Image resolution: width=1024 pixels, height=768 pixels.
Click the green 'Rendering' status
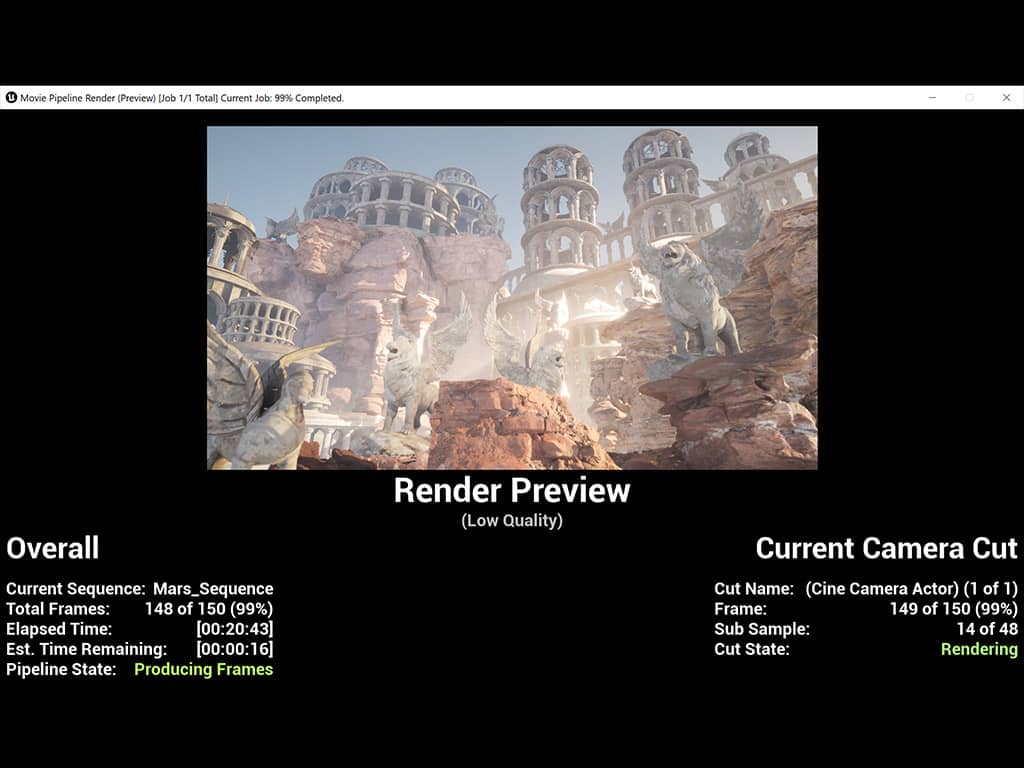pos(980,649)
